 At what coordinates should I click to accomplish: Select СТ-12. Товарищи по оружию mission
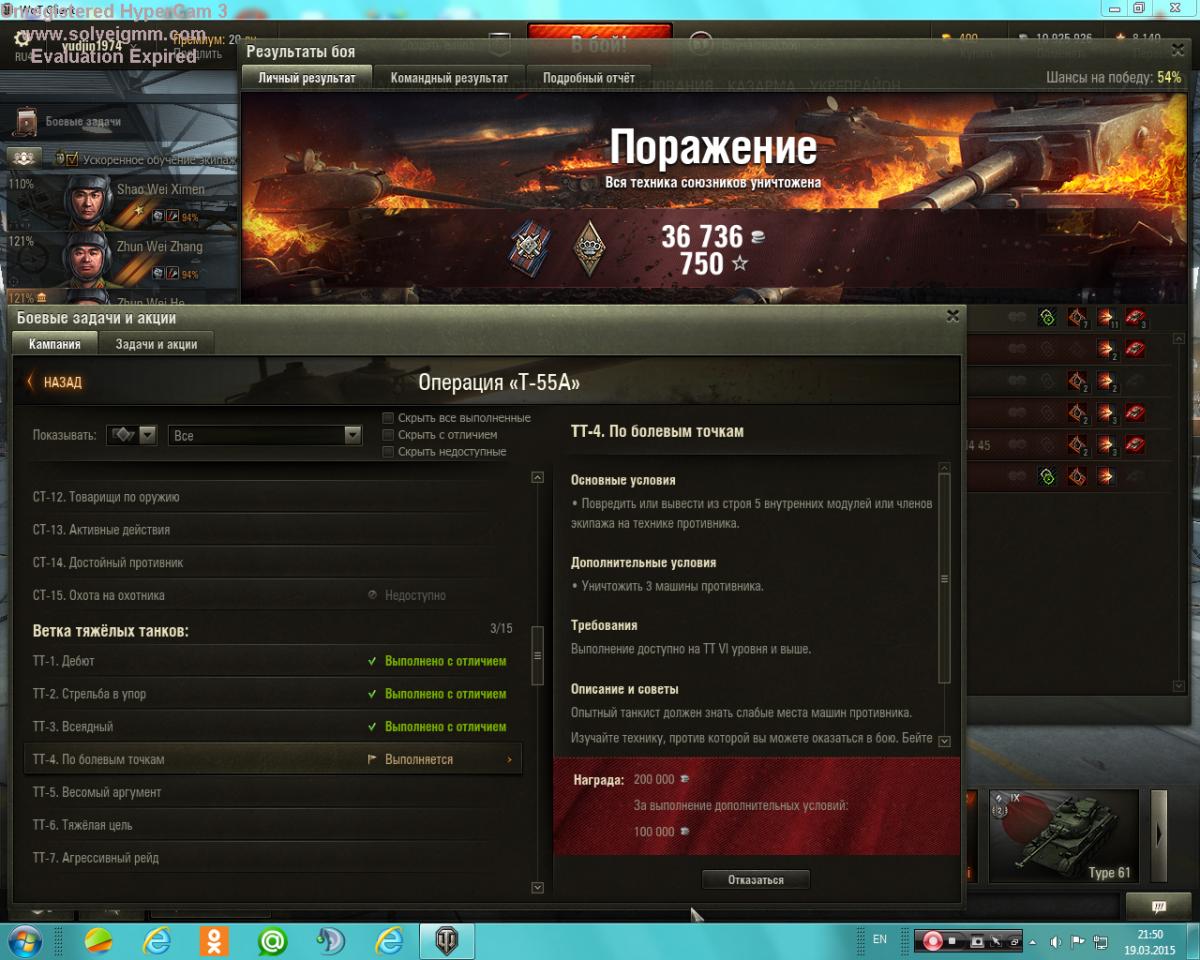[x=272, y=497]
